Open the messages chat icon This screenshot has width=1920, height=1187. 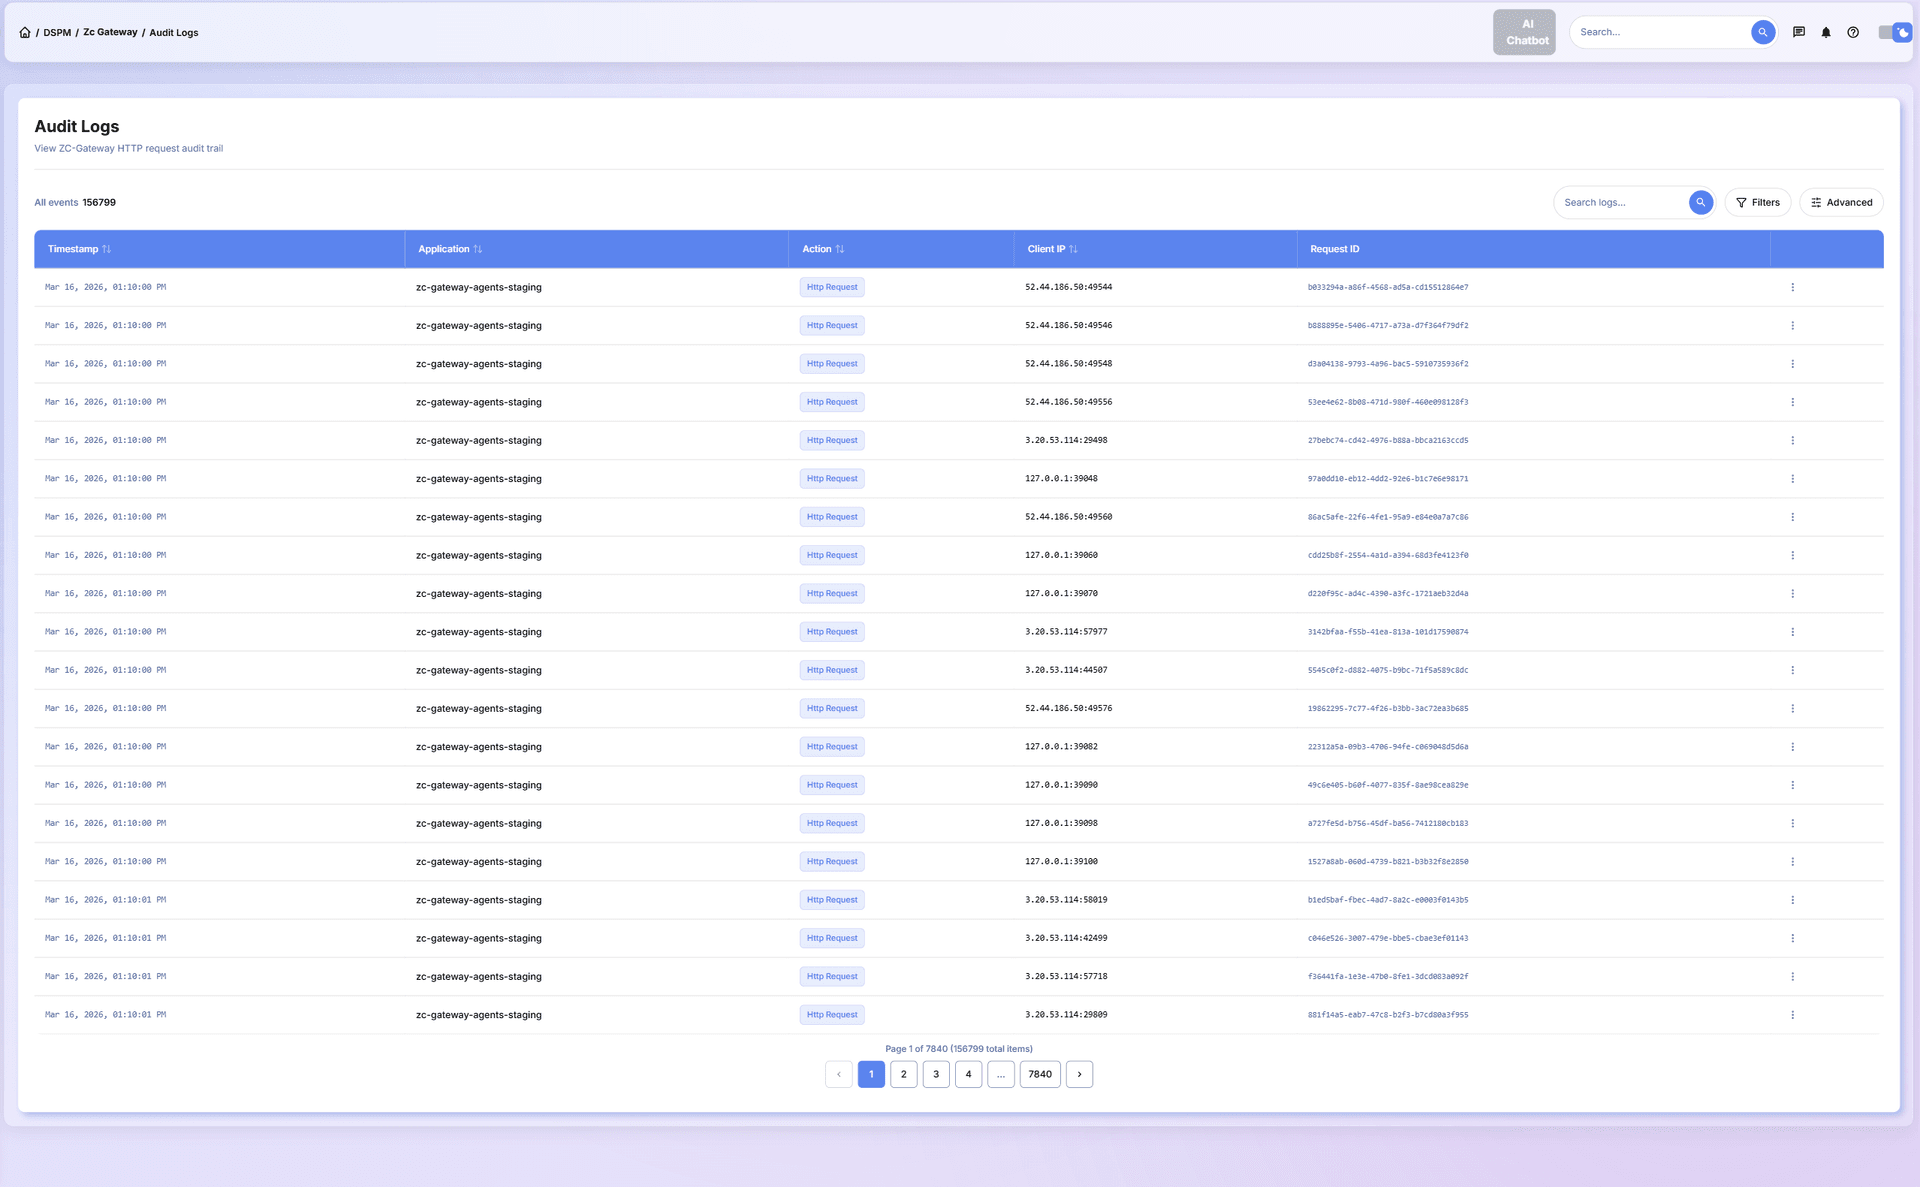click(1799, 32)
